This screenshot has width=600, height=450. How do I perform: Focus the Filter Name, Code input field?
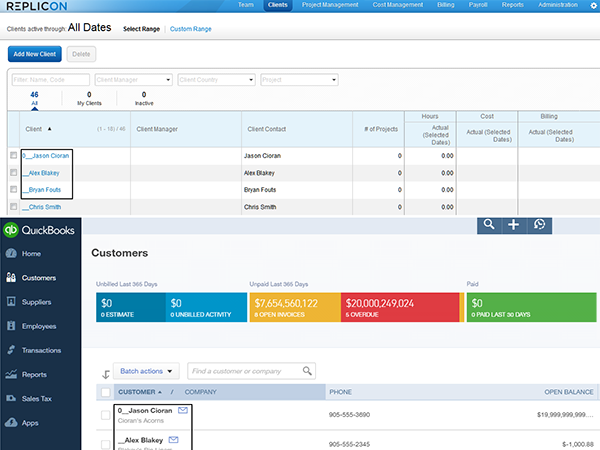[51, 80]
